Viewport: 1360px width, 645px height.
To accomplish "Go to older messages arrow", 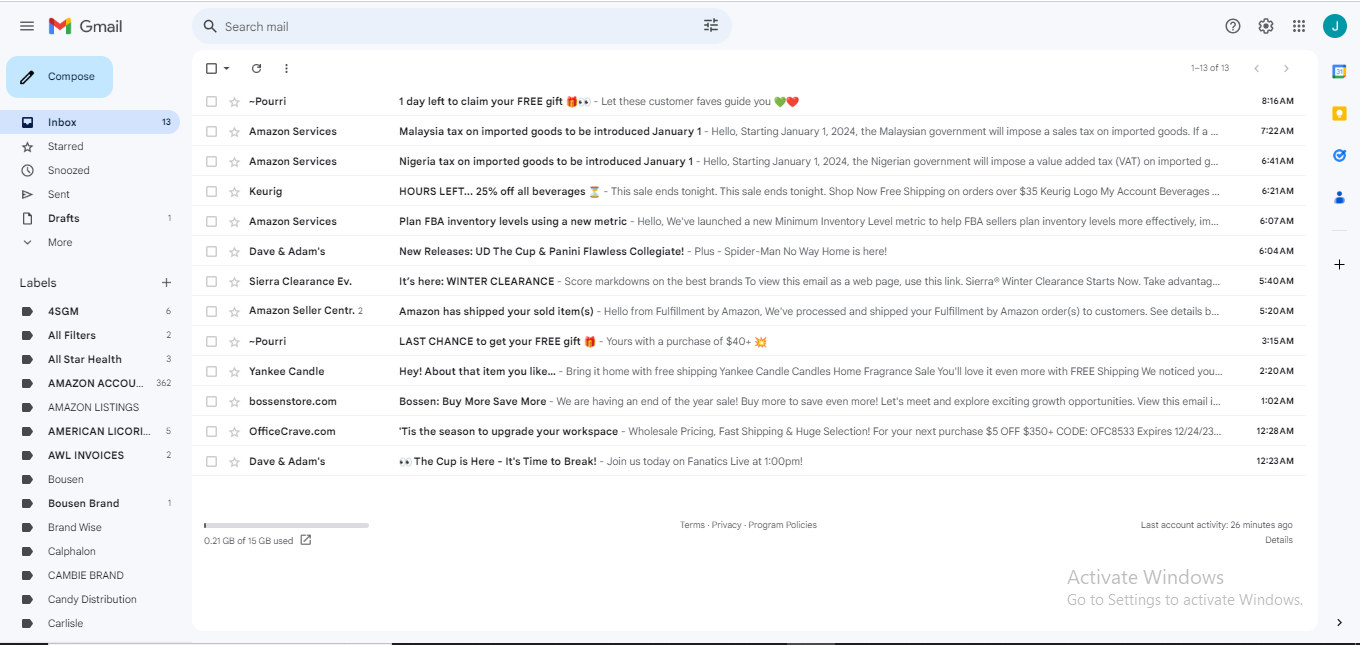I will 1286,68.
